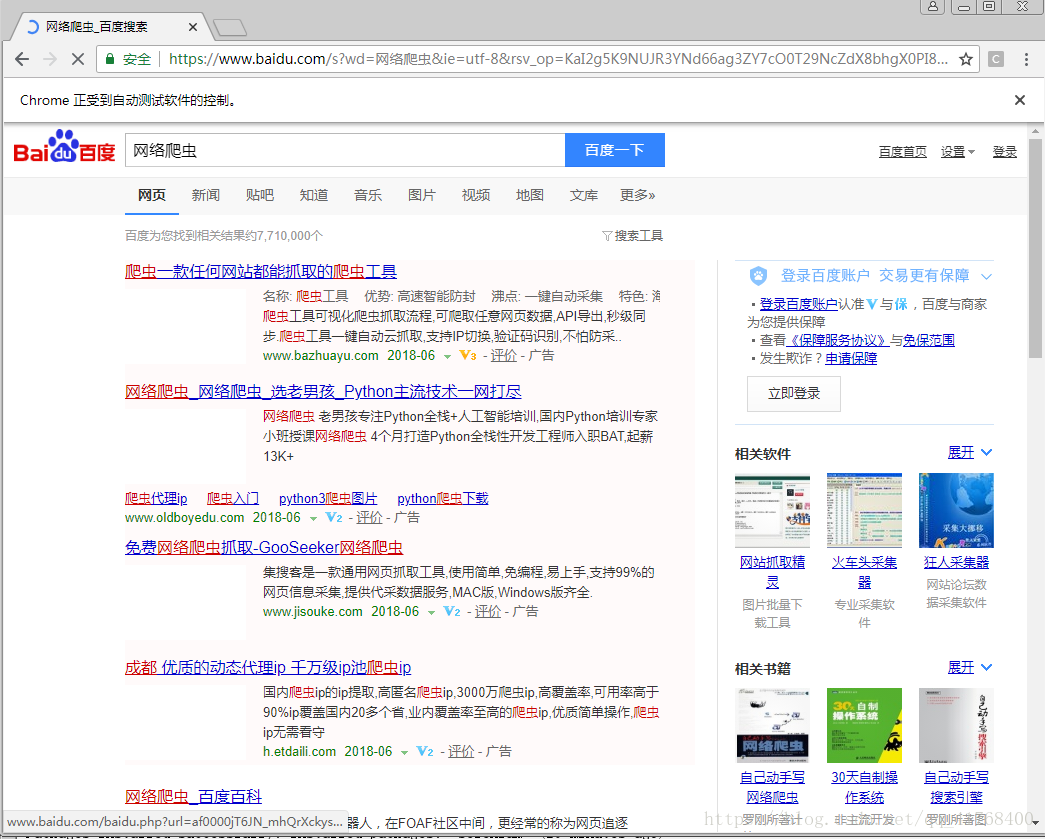This screenshot has height=839, width=1045.
Task: Open 免费网络爬虫抓取-GooSeeker result
Action: pos(264,547)
